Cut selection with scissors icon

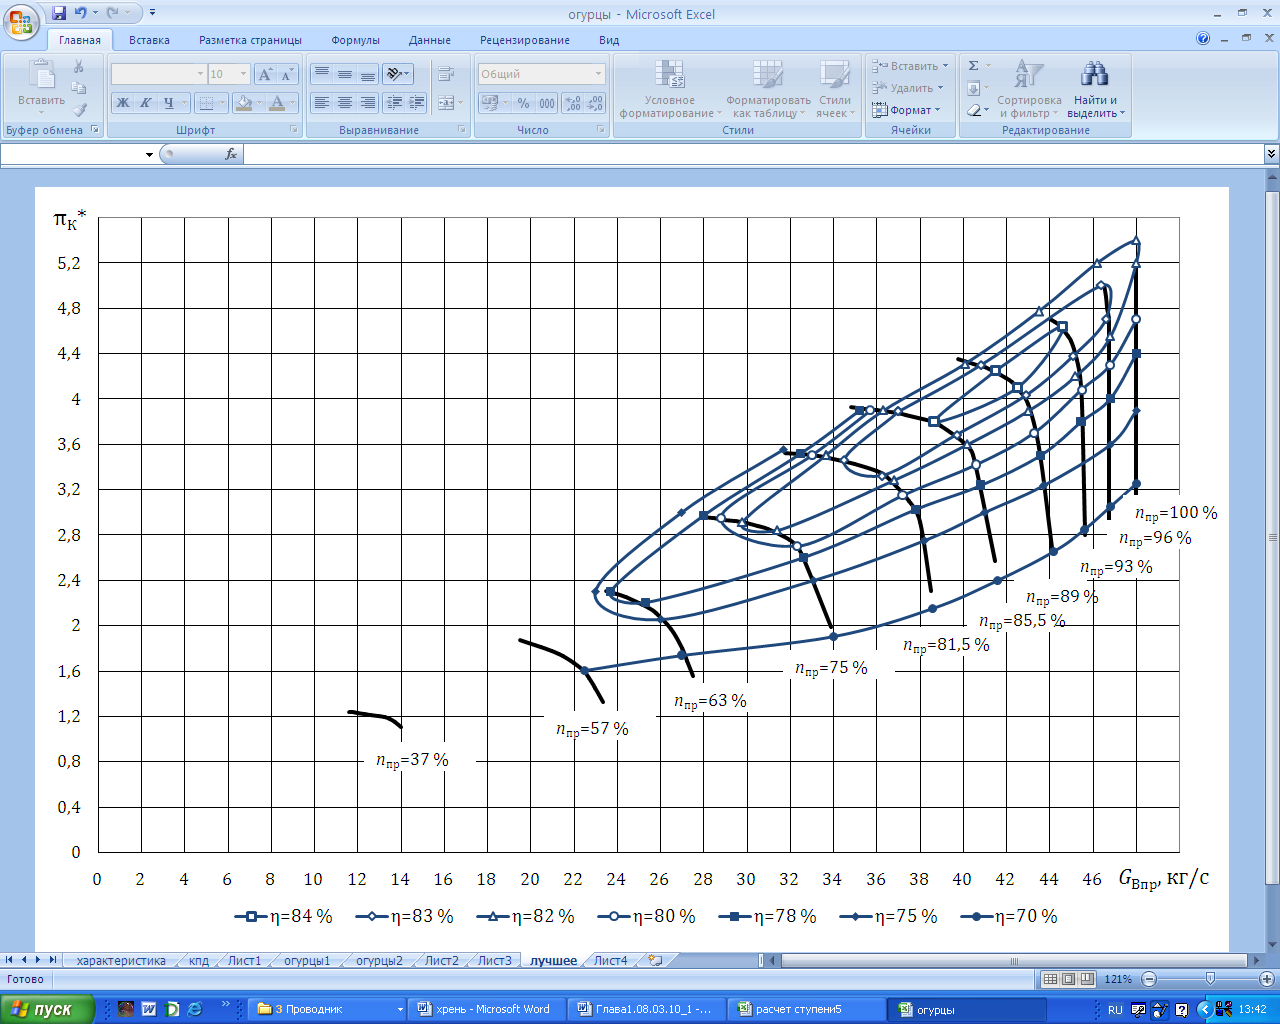tap(79, 67)
